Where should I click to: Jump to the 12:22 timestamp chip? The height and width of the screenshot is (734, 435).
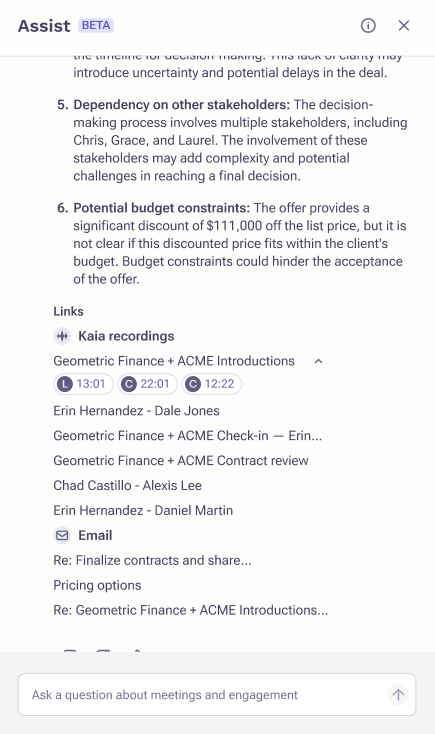coord(212,384)
